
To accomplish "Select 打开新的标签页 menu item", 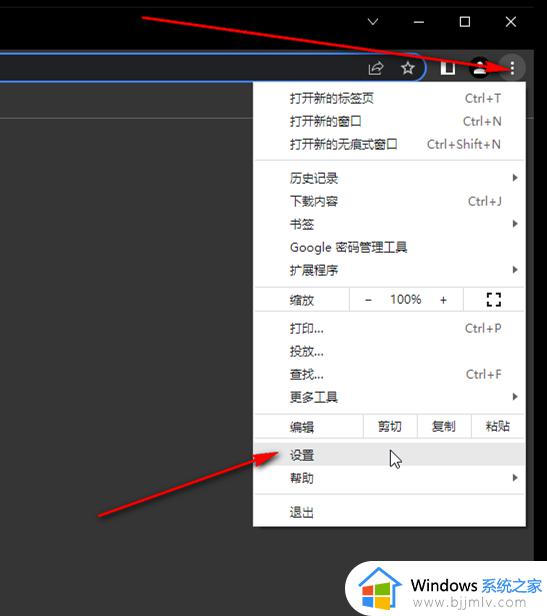I will (x=389, y=98).
